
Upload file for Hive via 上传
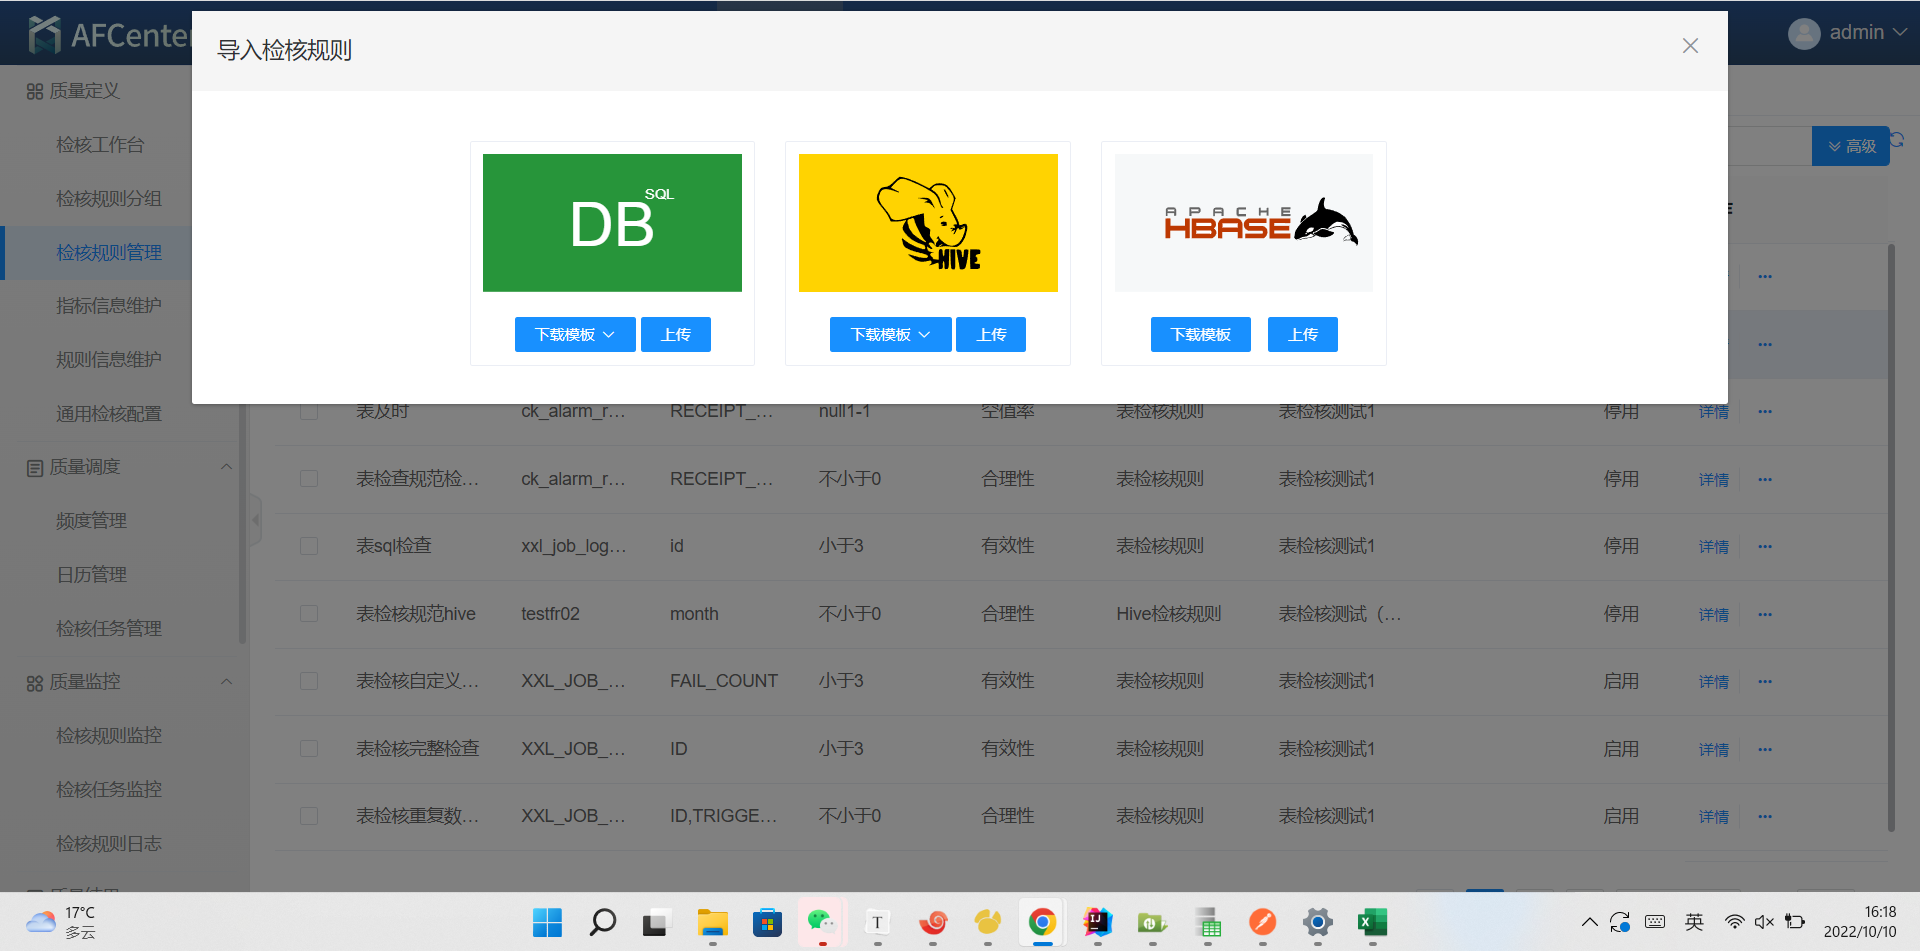(x=991, y=335)
